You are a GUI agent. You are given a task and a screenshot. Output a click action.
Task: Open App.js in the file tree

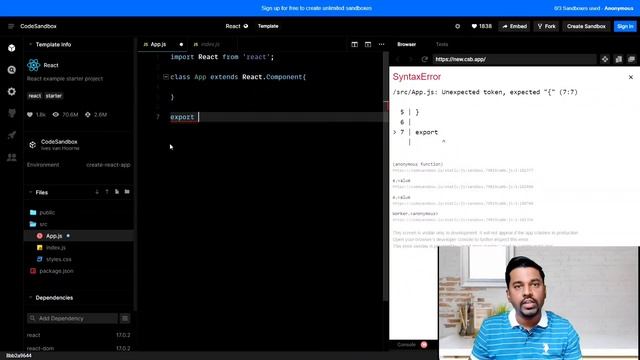tap(79, 236)
